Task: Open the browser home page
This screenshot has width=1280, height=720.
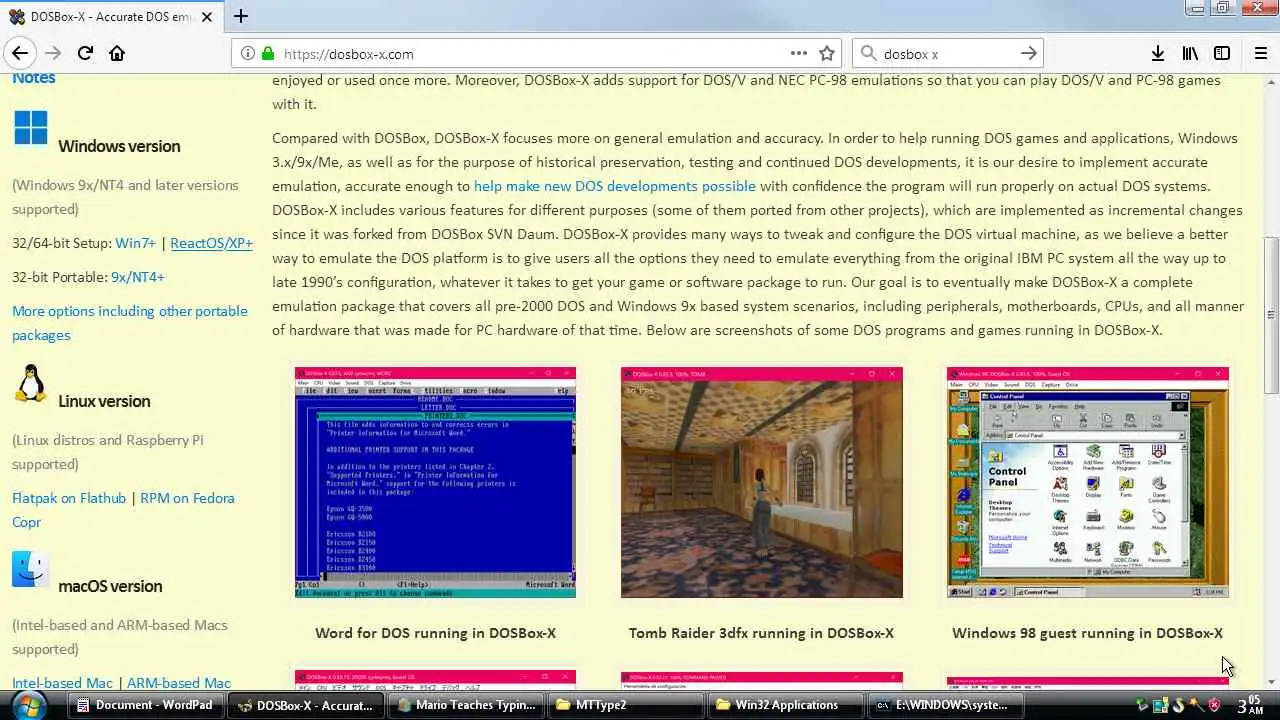Action: pyautogui.click(x=117, y=53)
